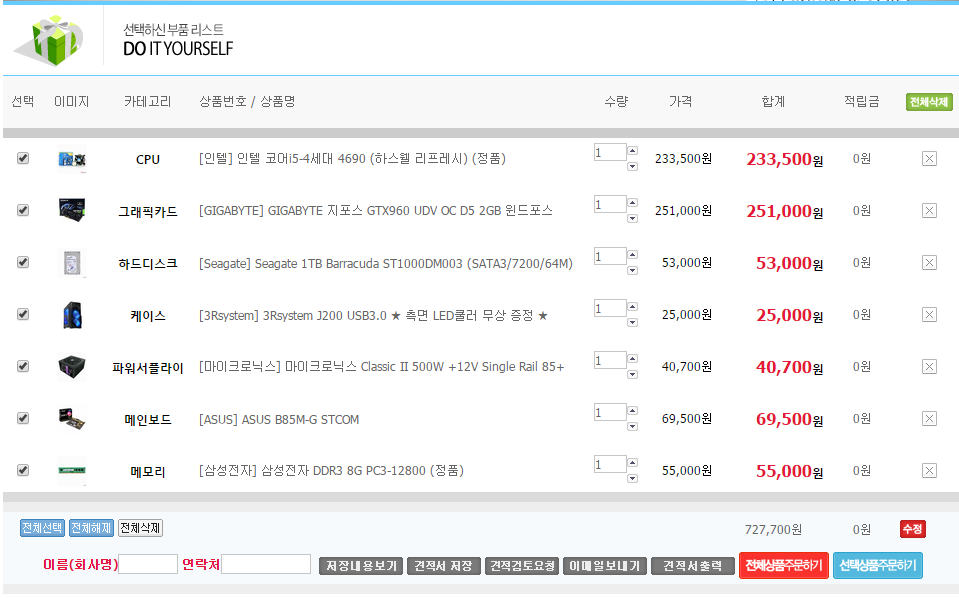Open the ASUS B85M-G STCOM link

[x=279, y=419]
